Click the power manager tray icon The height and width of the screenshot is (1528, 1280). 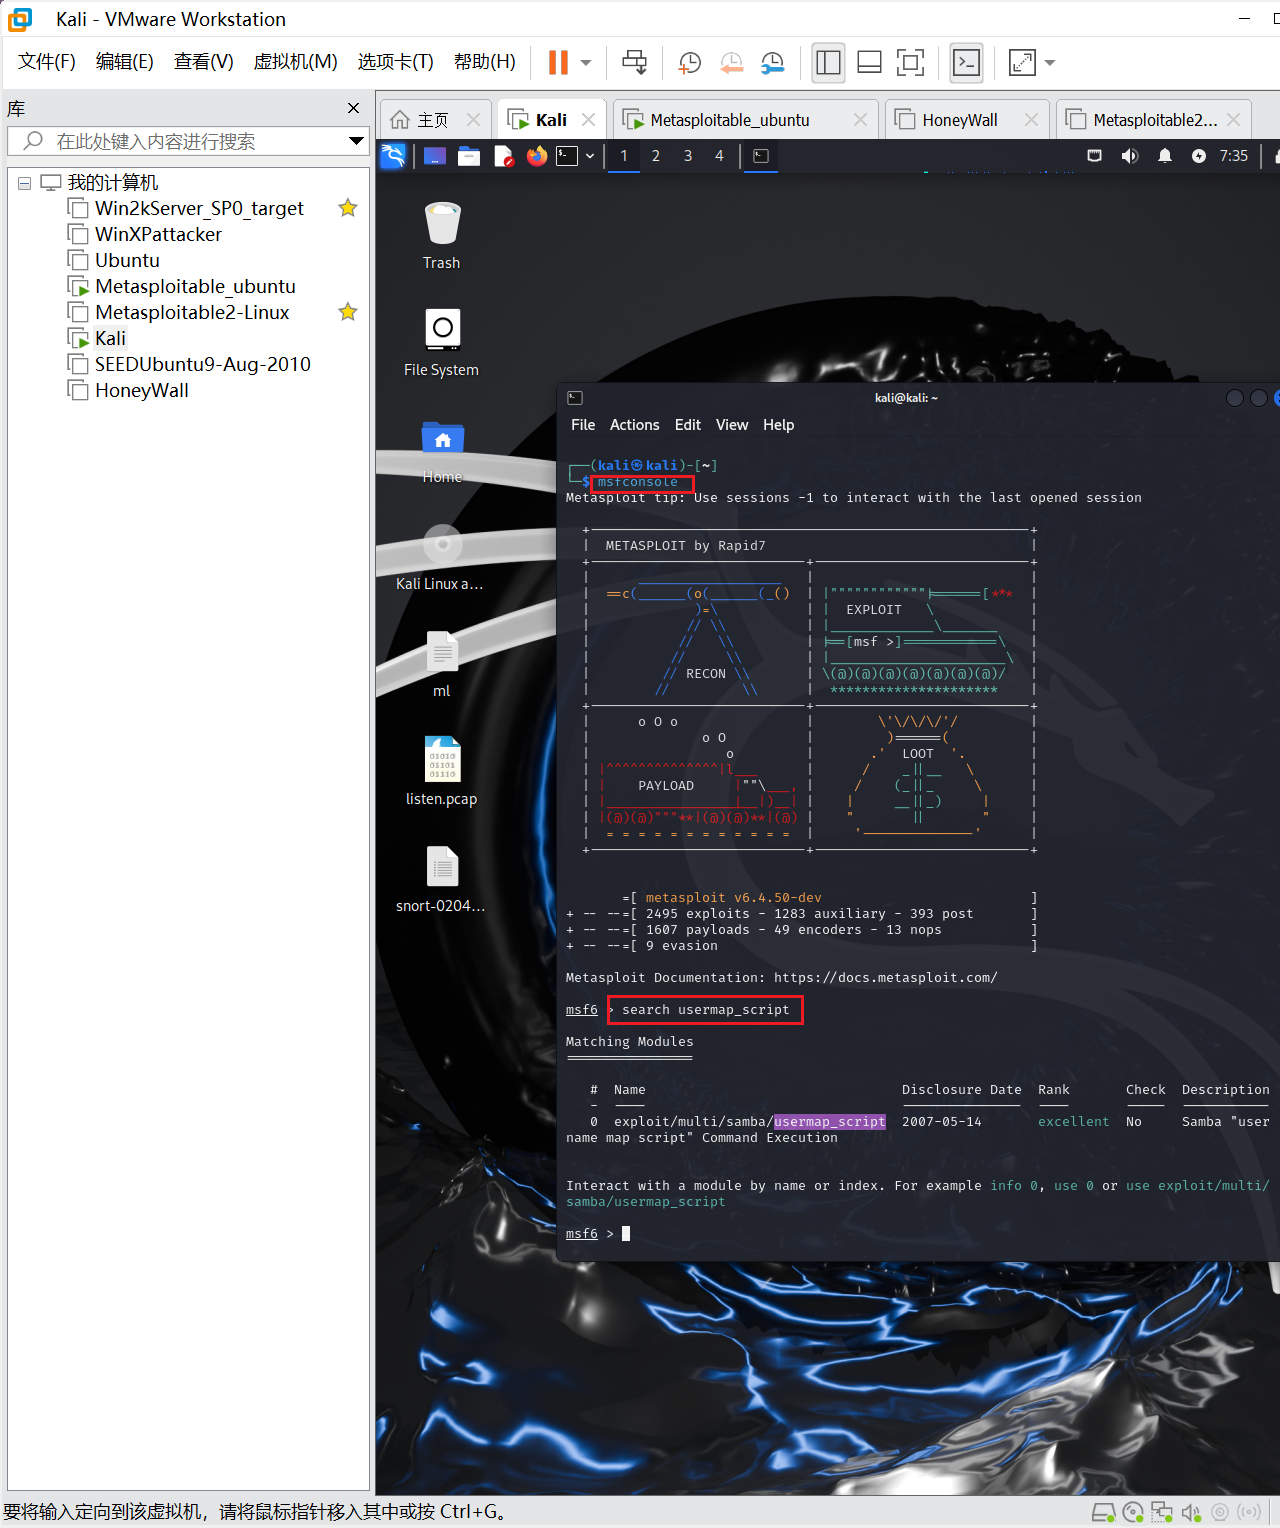click(1199, 156)
